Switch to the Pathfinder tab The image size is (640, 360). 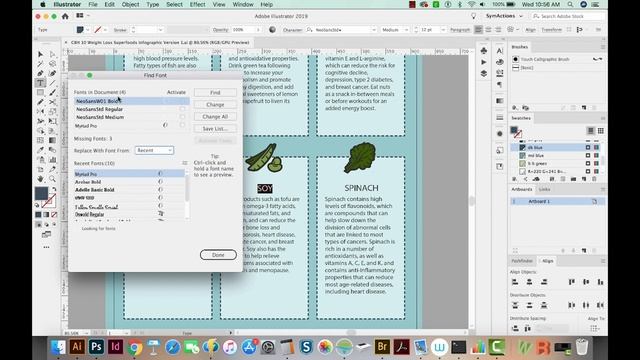[522, 261]
